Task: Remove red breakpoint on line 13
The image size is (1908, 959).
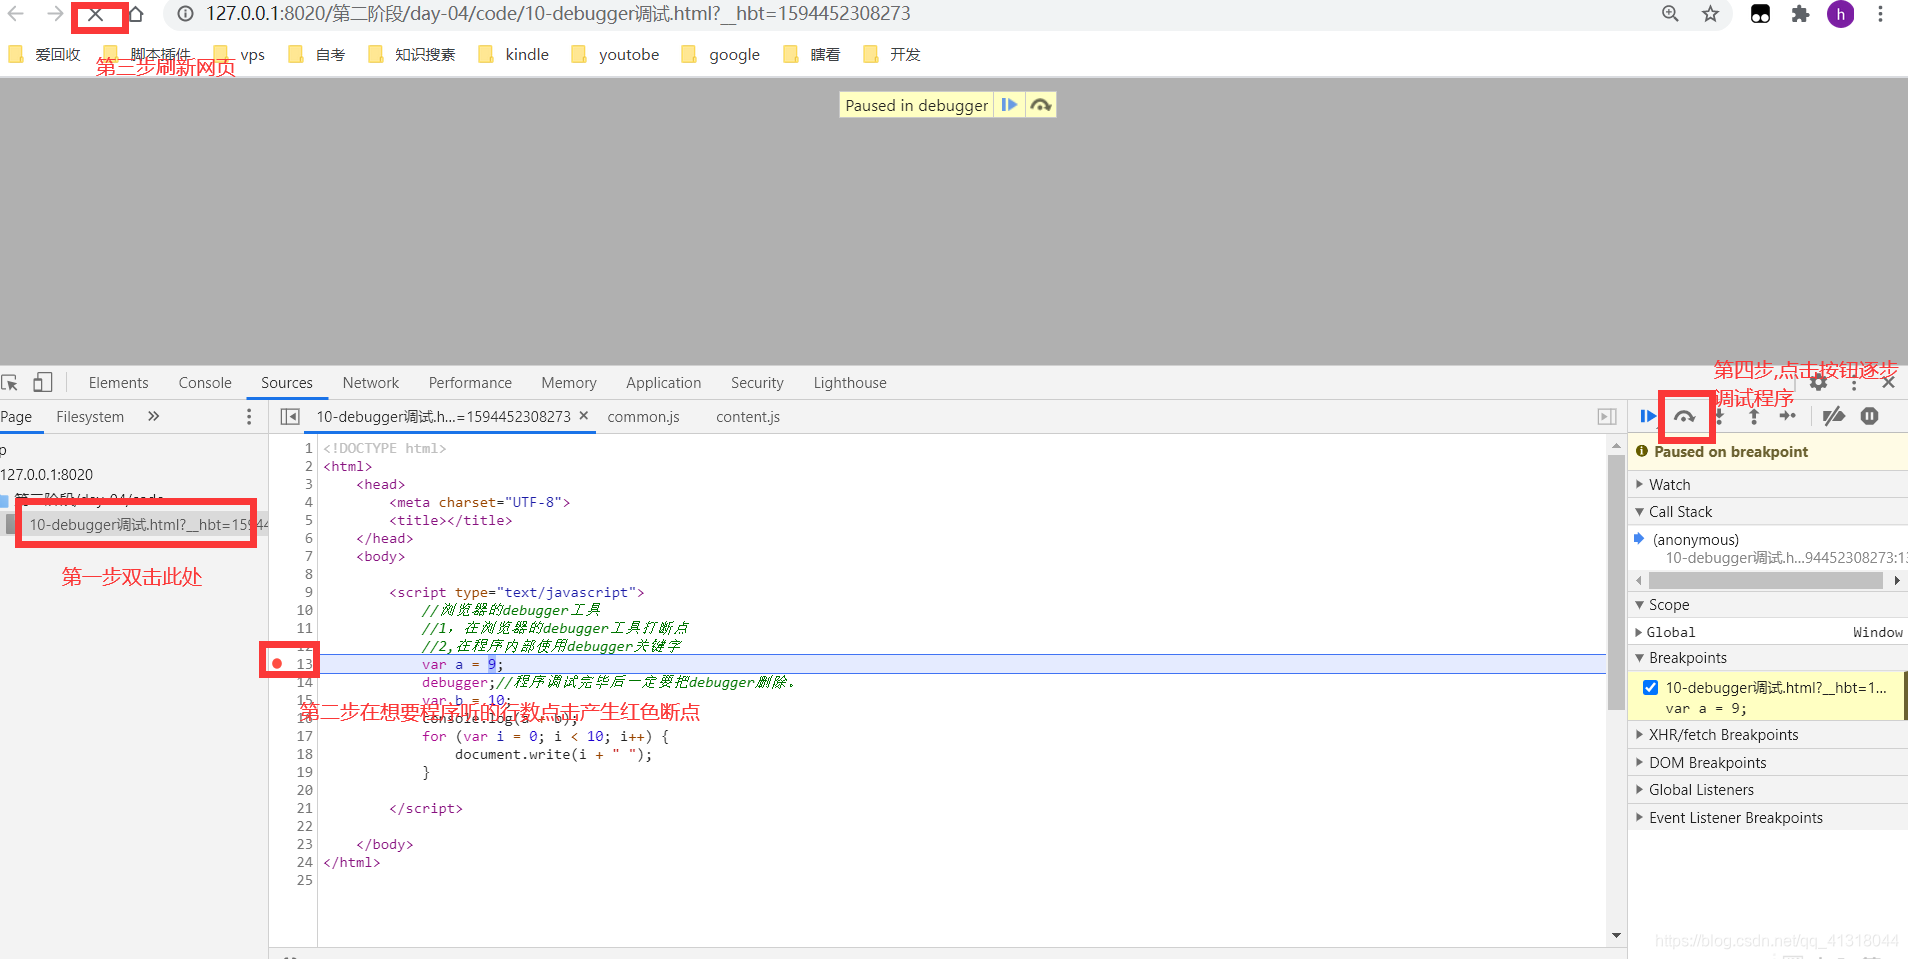Action: [277, 664]
